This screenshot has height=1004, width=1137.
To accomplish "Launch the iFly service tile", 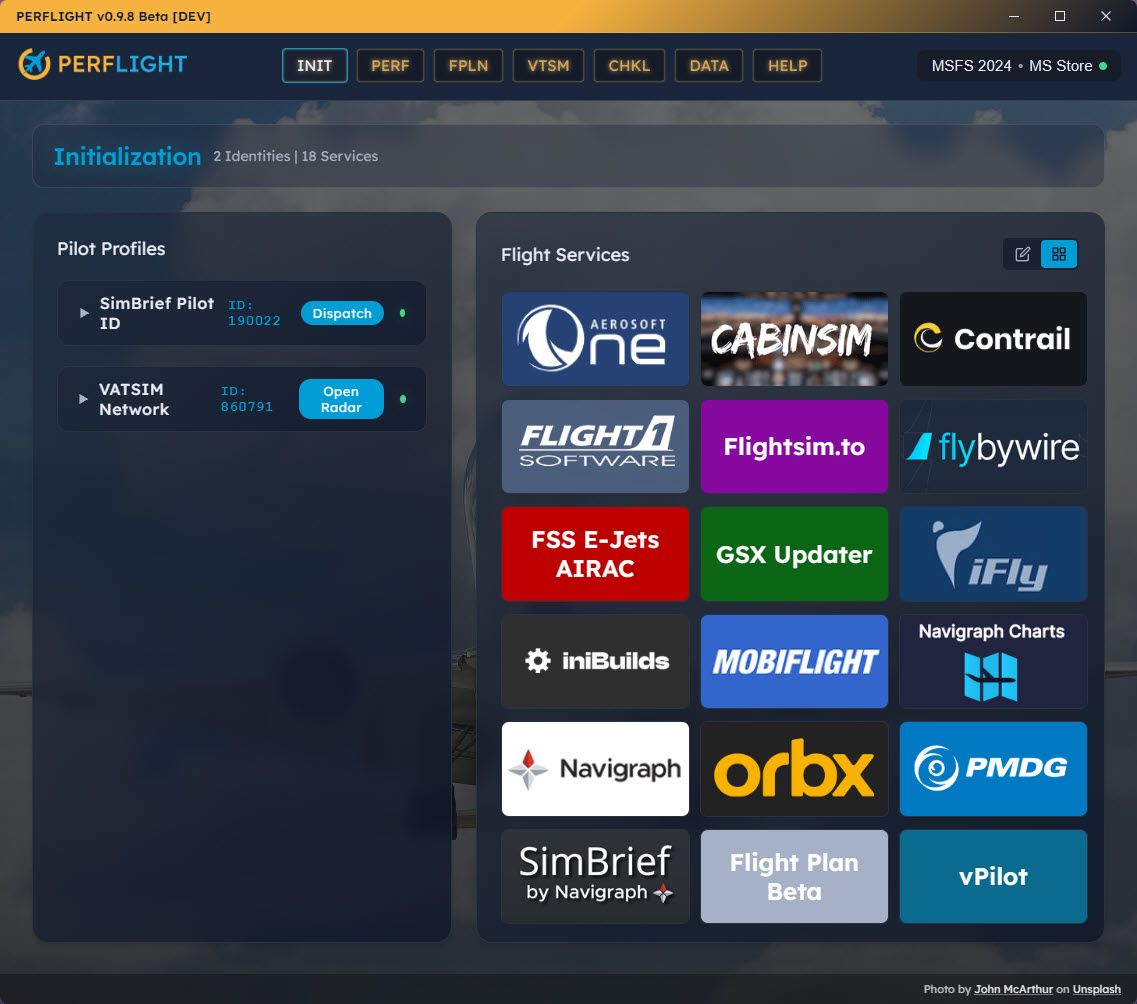I will click(993, 554).
